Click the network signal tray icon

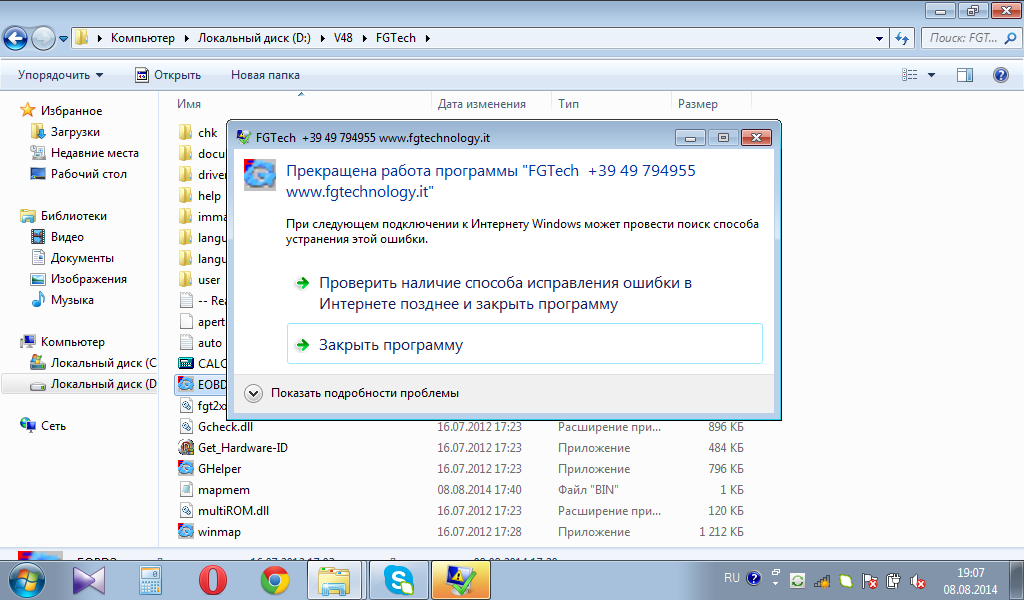[822, 580]
